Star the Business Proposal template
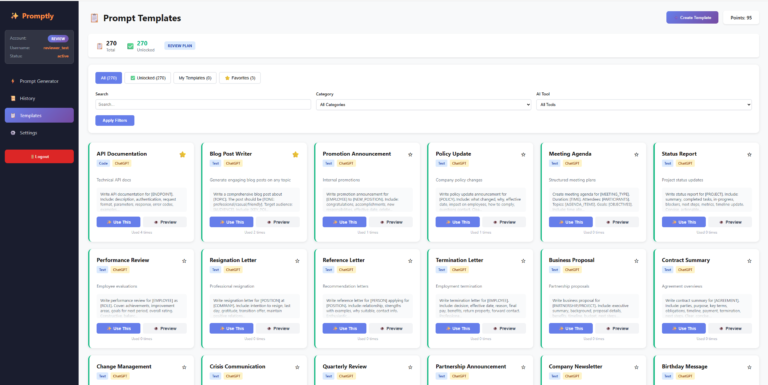Image resolution: width=768 pixels, height=385 pixels. coord(636,261)
